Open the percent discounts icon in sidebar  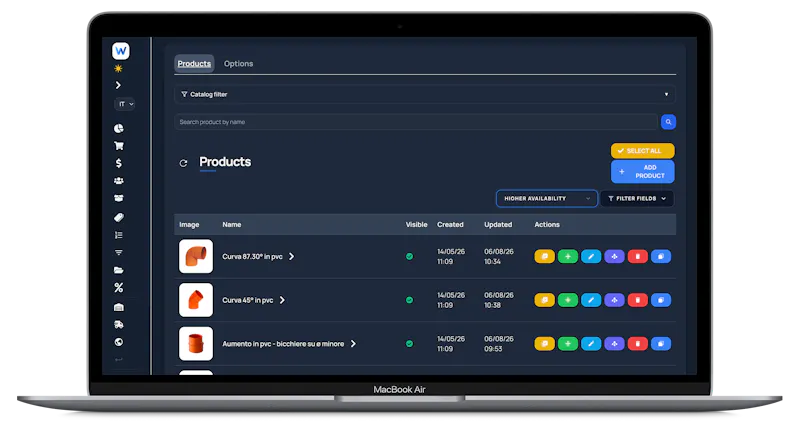[119, 288]
